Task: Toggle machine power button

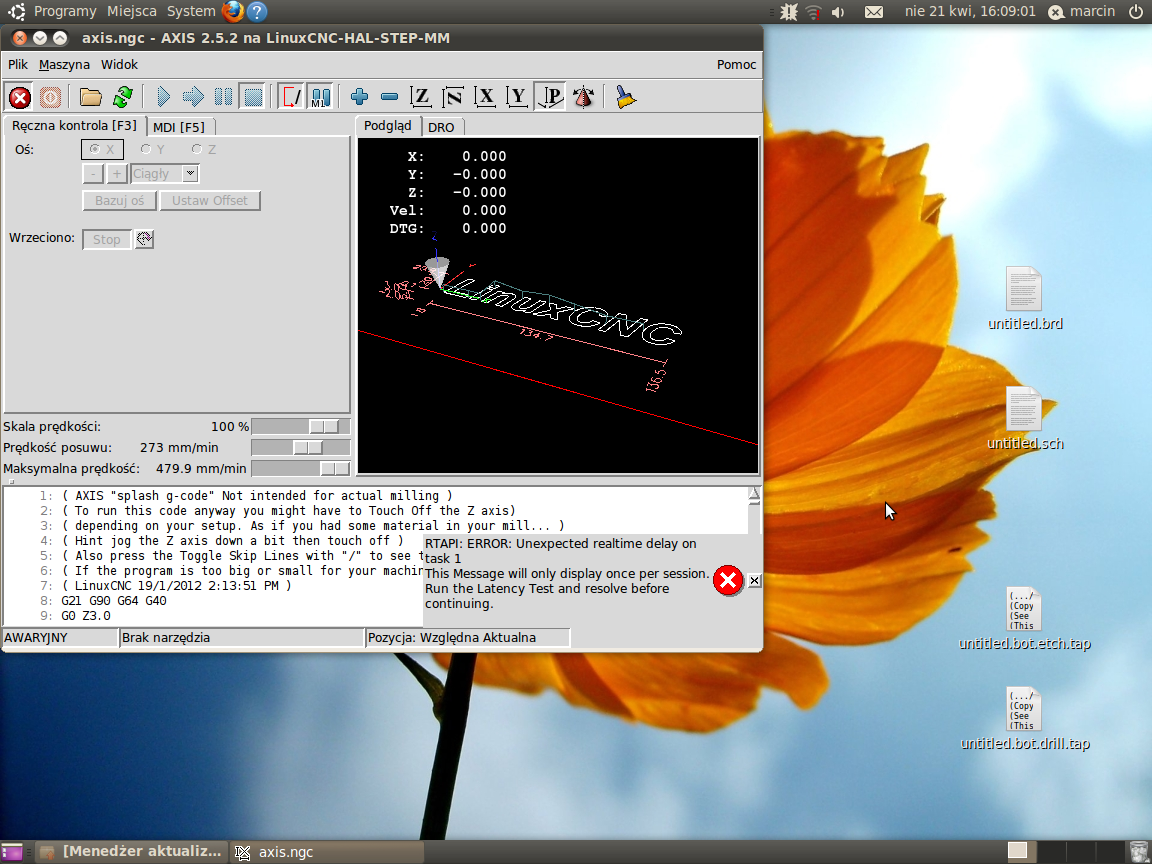Action: click(50, 97)
